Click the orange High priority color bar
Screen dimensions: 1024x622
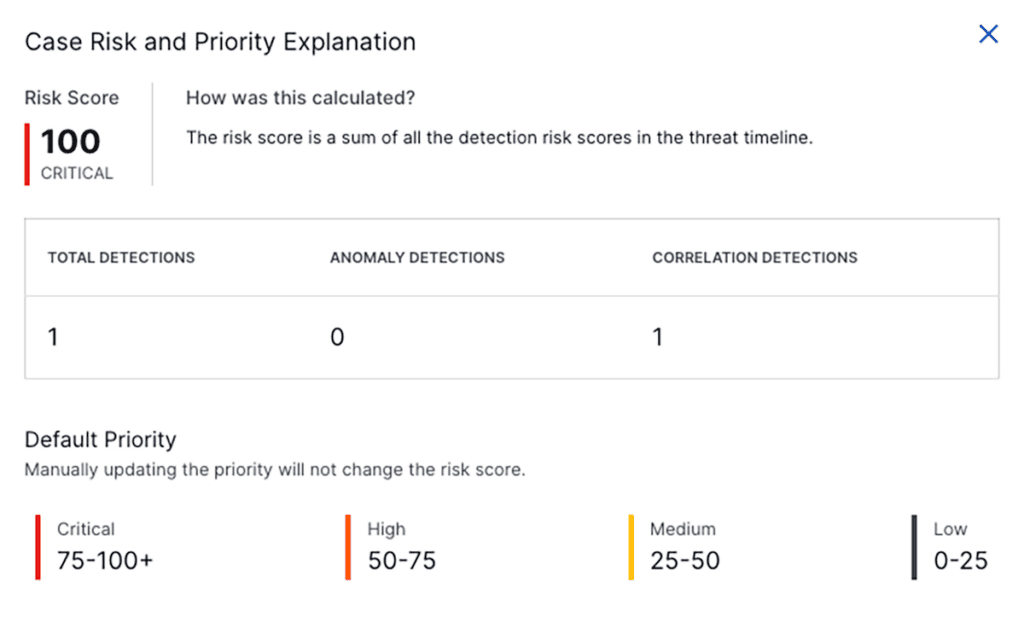[348, 547]
